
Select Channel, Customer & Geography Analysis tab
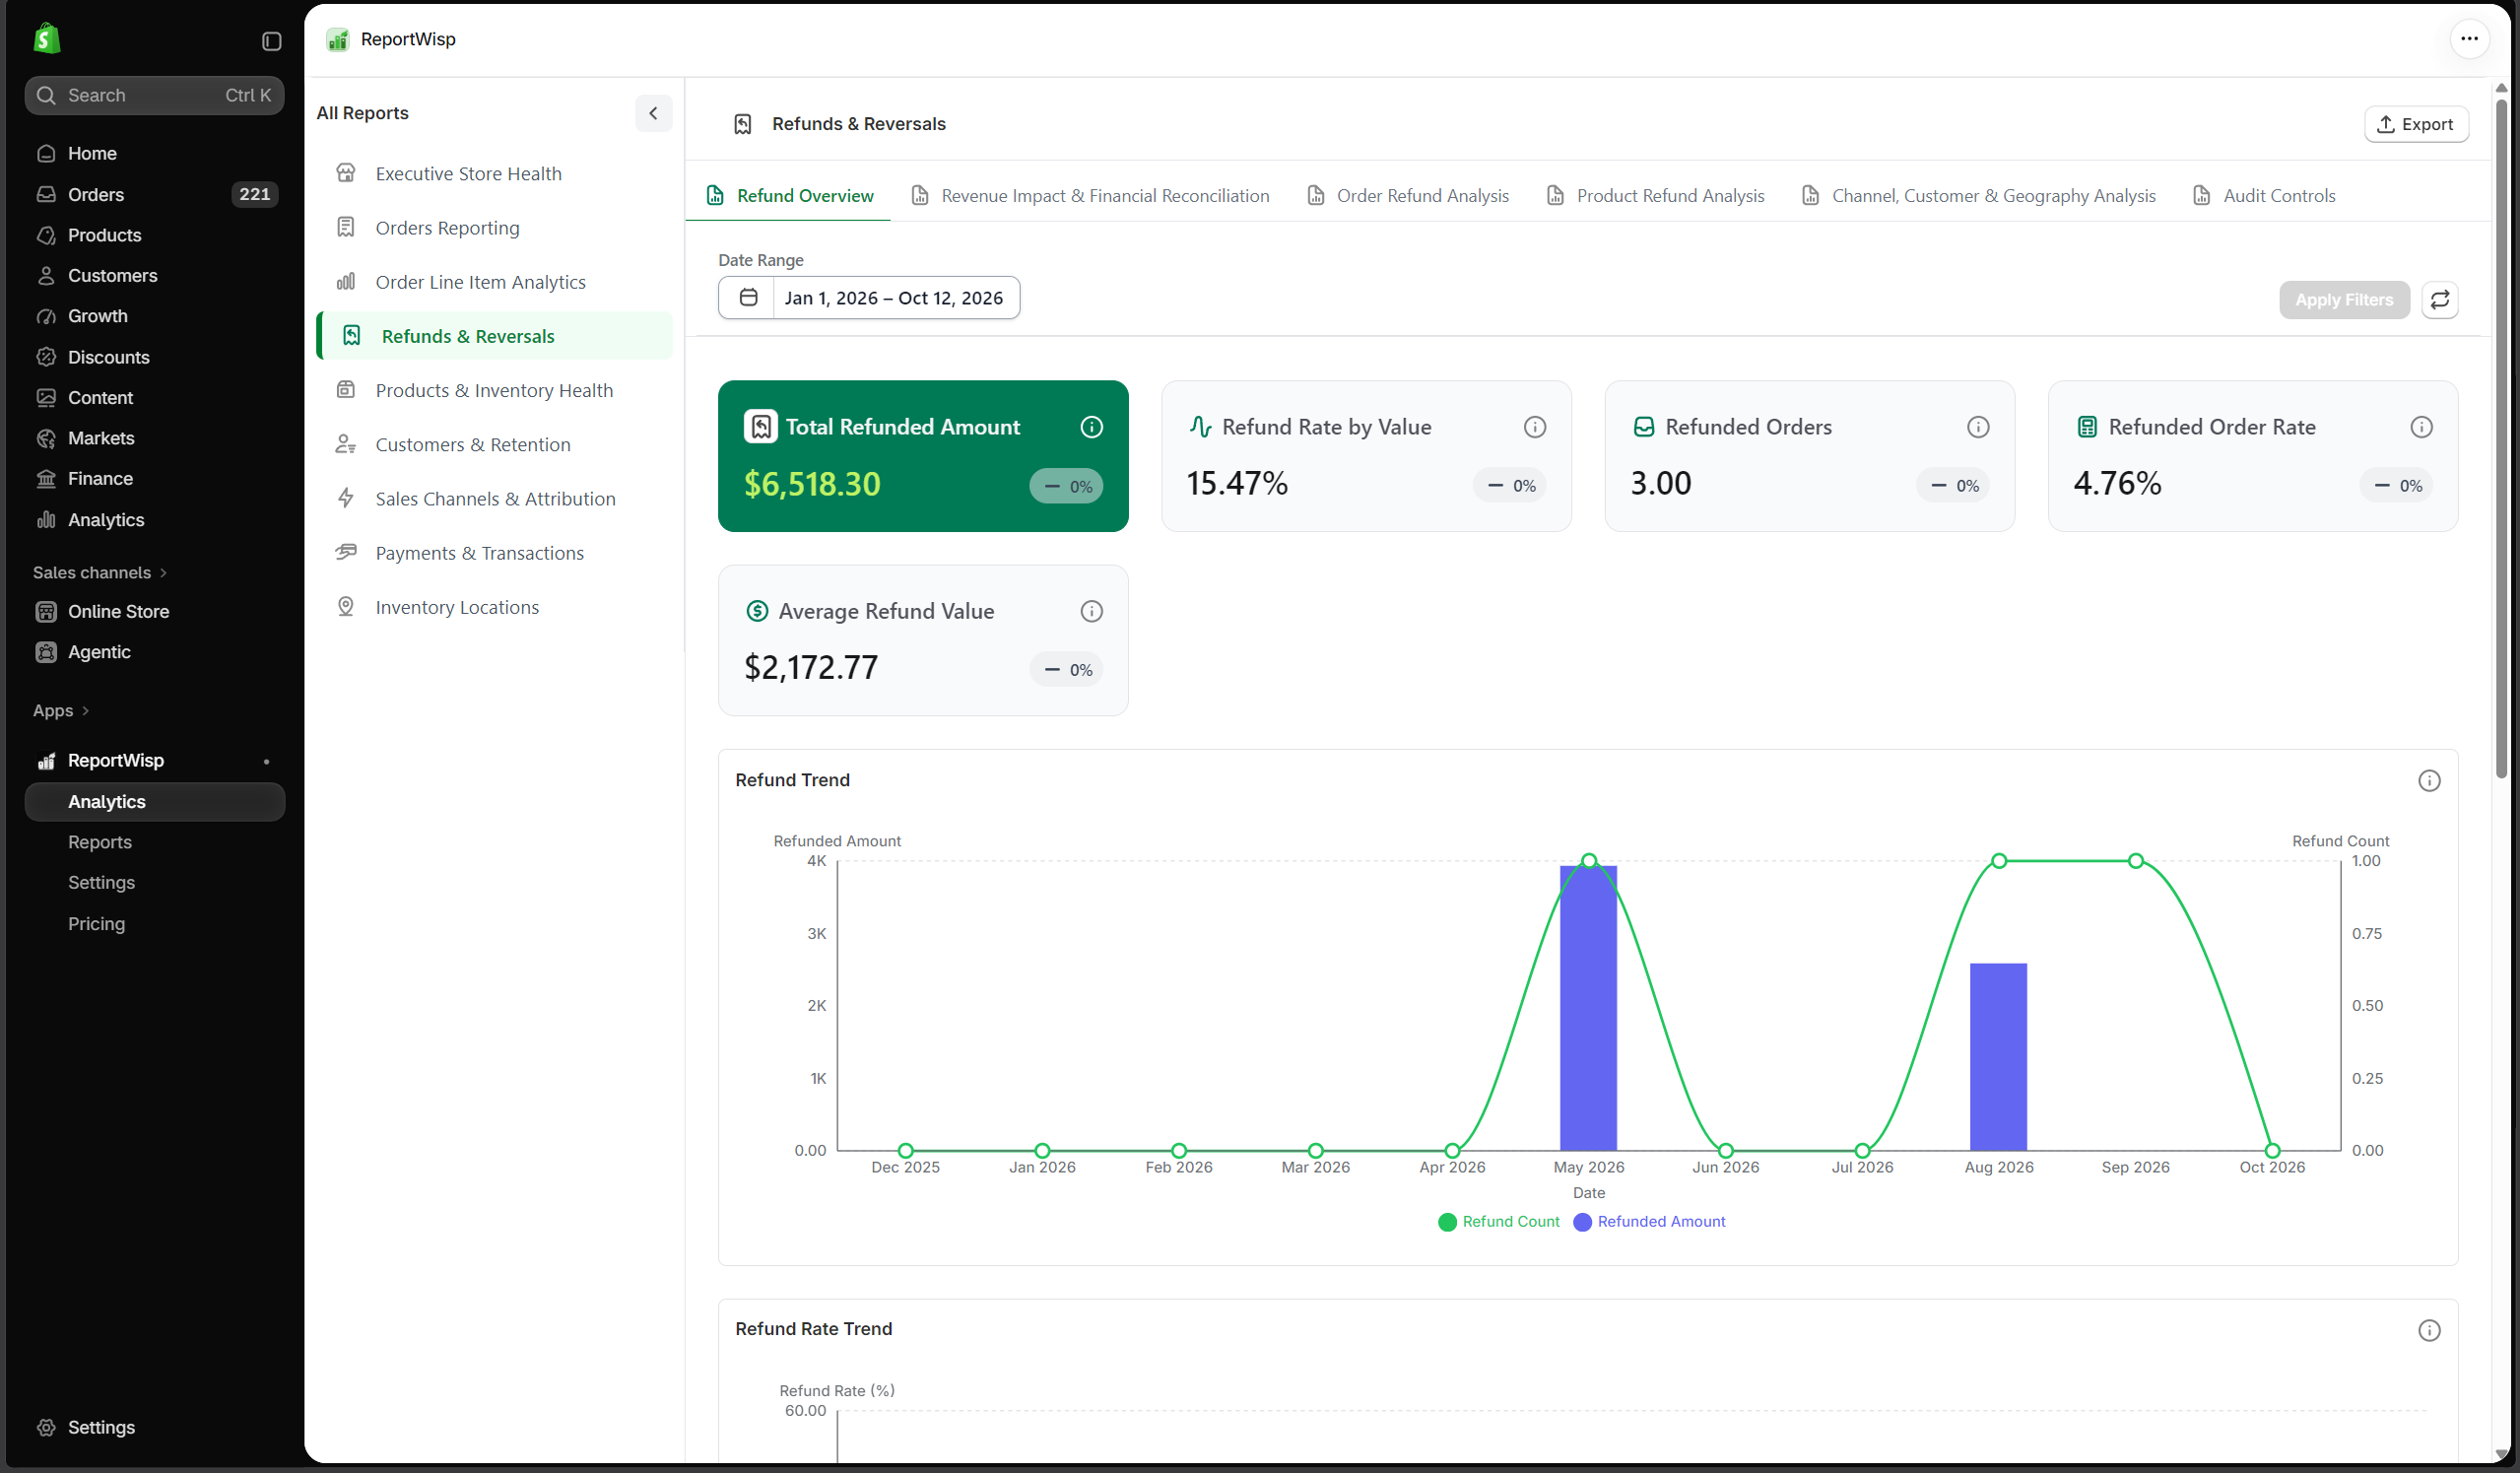pyautogui.click(x=1977, y=196)
